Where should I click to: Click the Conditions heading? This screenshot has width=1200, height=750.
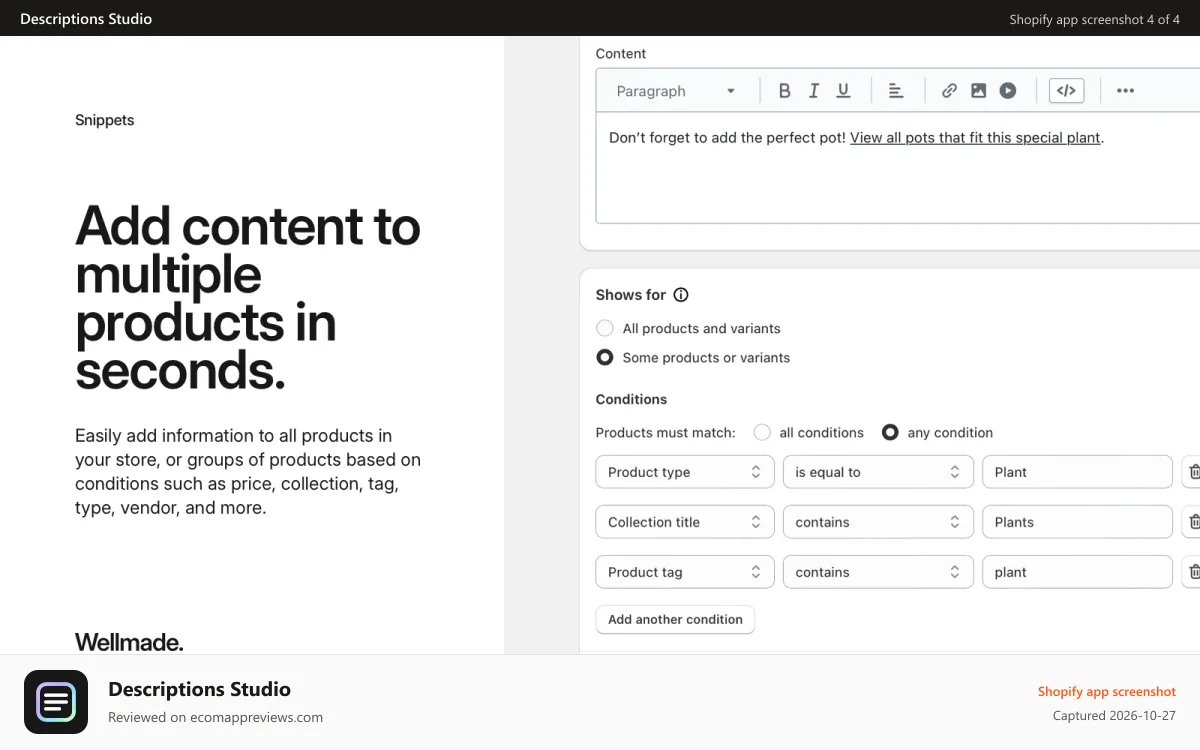click(x=631, y=399)
